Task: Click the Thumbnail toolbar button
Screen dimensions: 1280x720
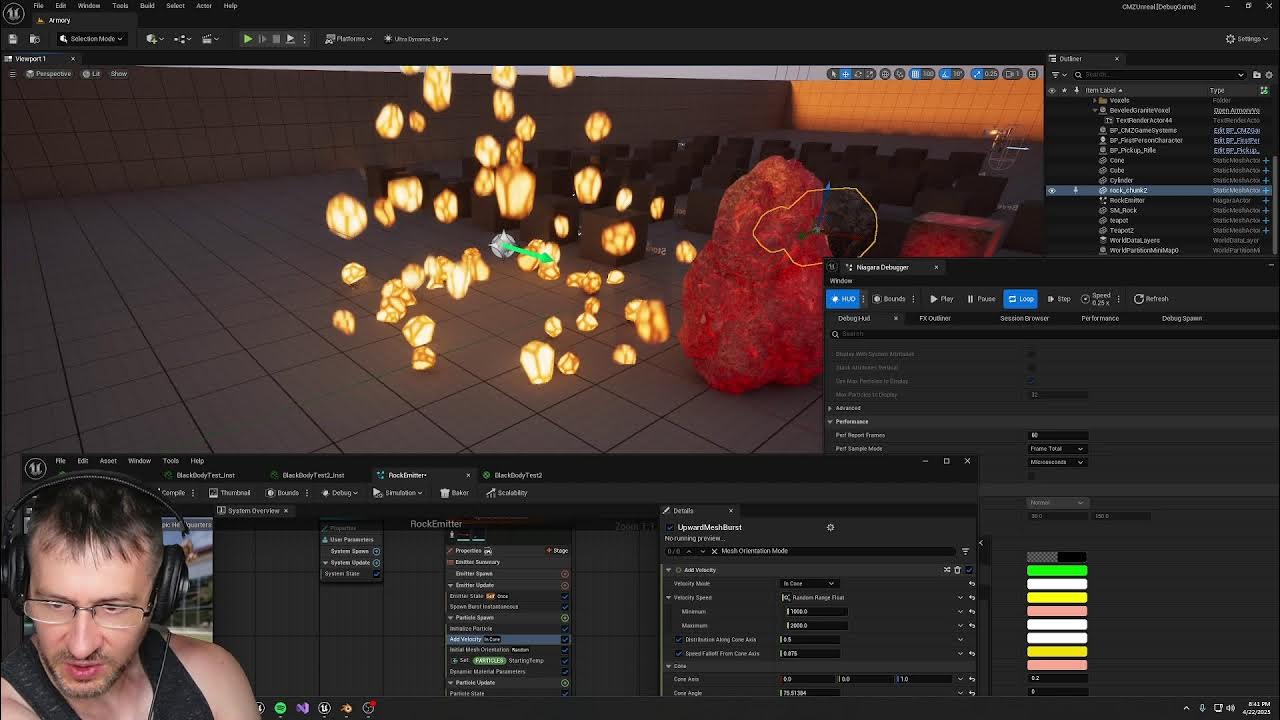Action: point(229,493)
